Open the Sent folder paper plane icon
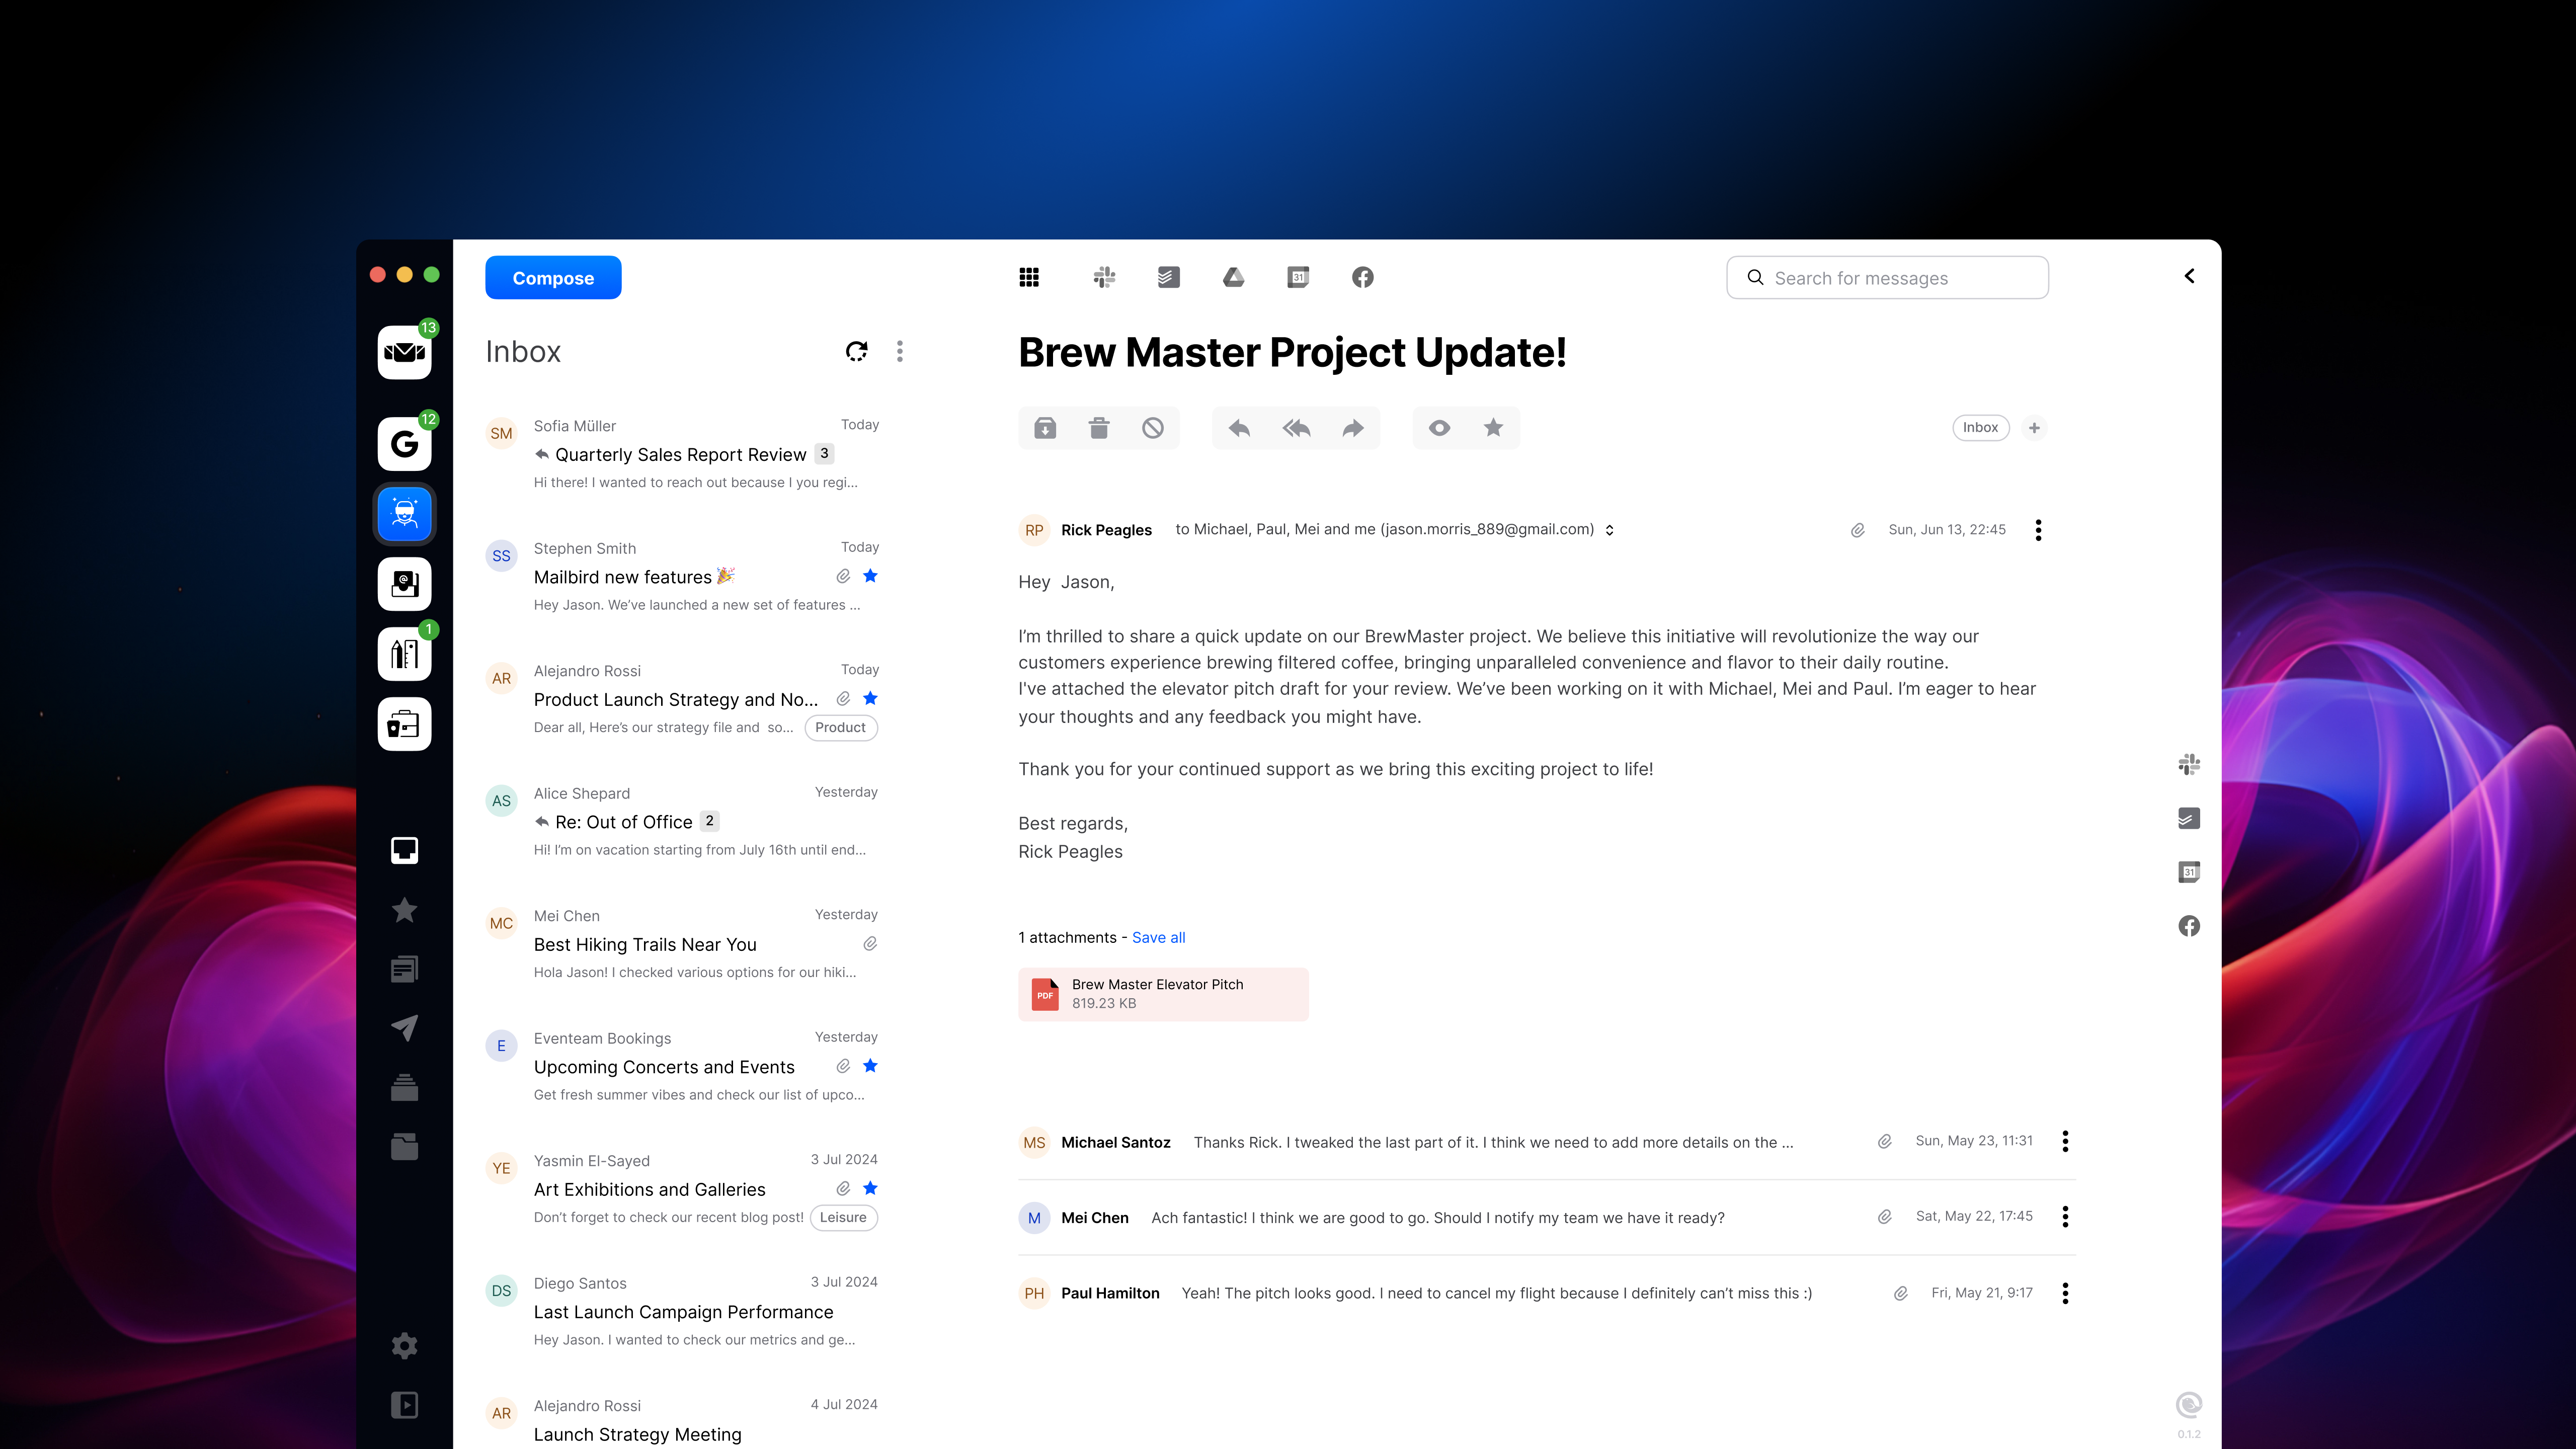This screenshot has width=2576, height=1449. (404, 1028)
